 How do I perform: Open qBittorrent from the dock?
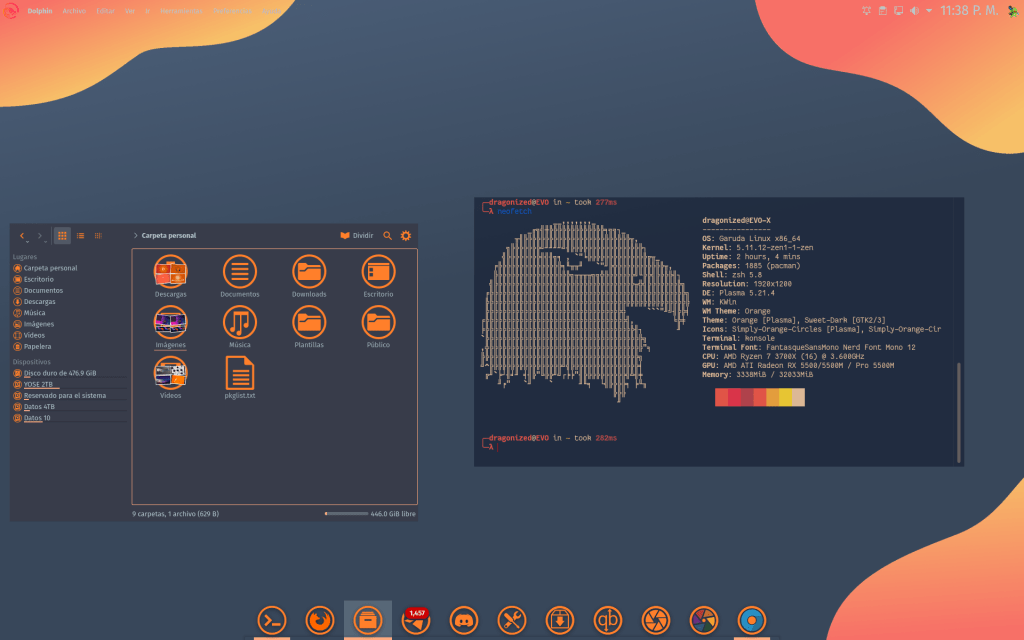(x=608, y=620)
